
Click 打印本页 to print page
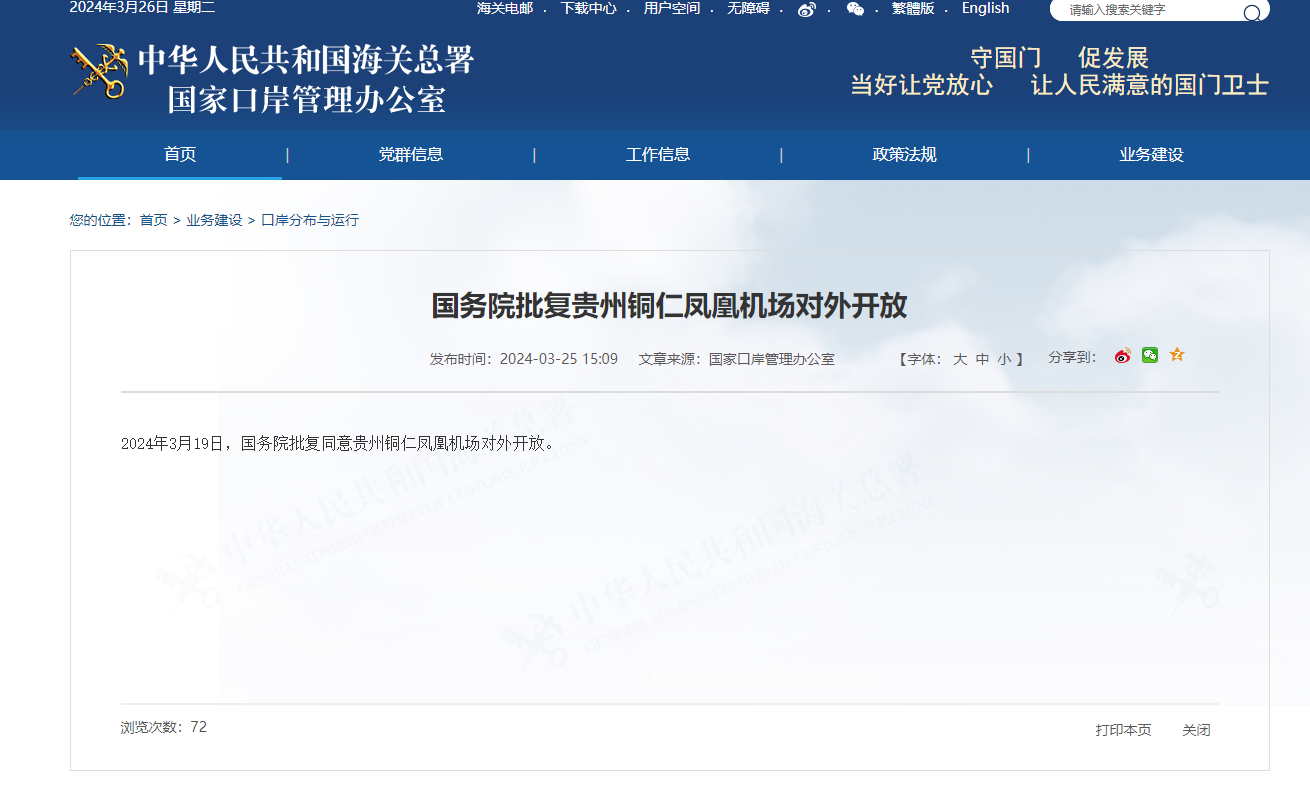coord(1123,730)
